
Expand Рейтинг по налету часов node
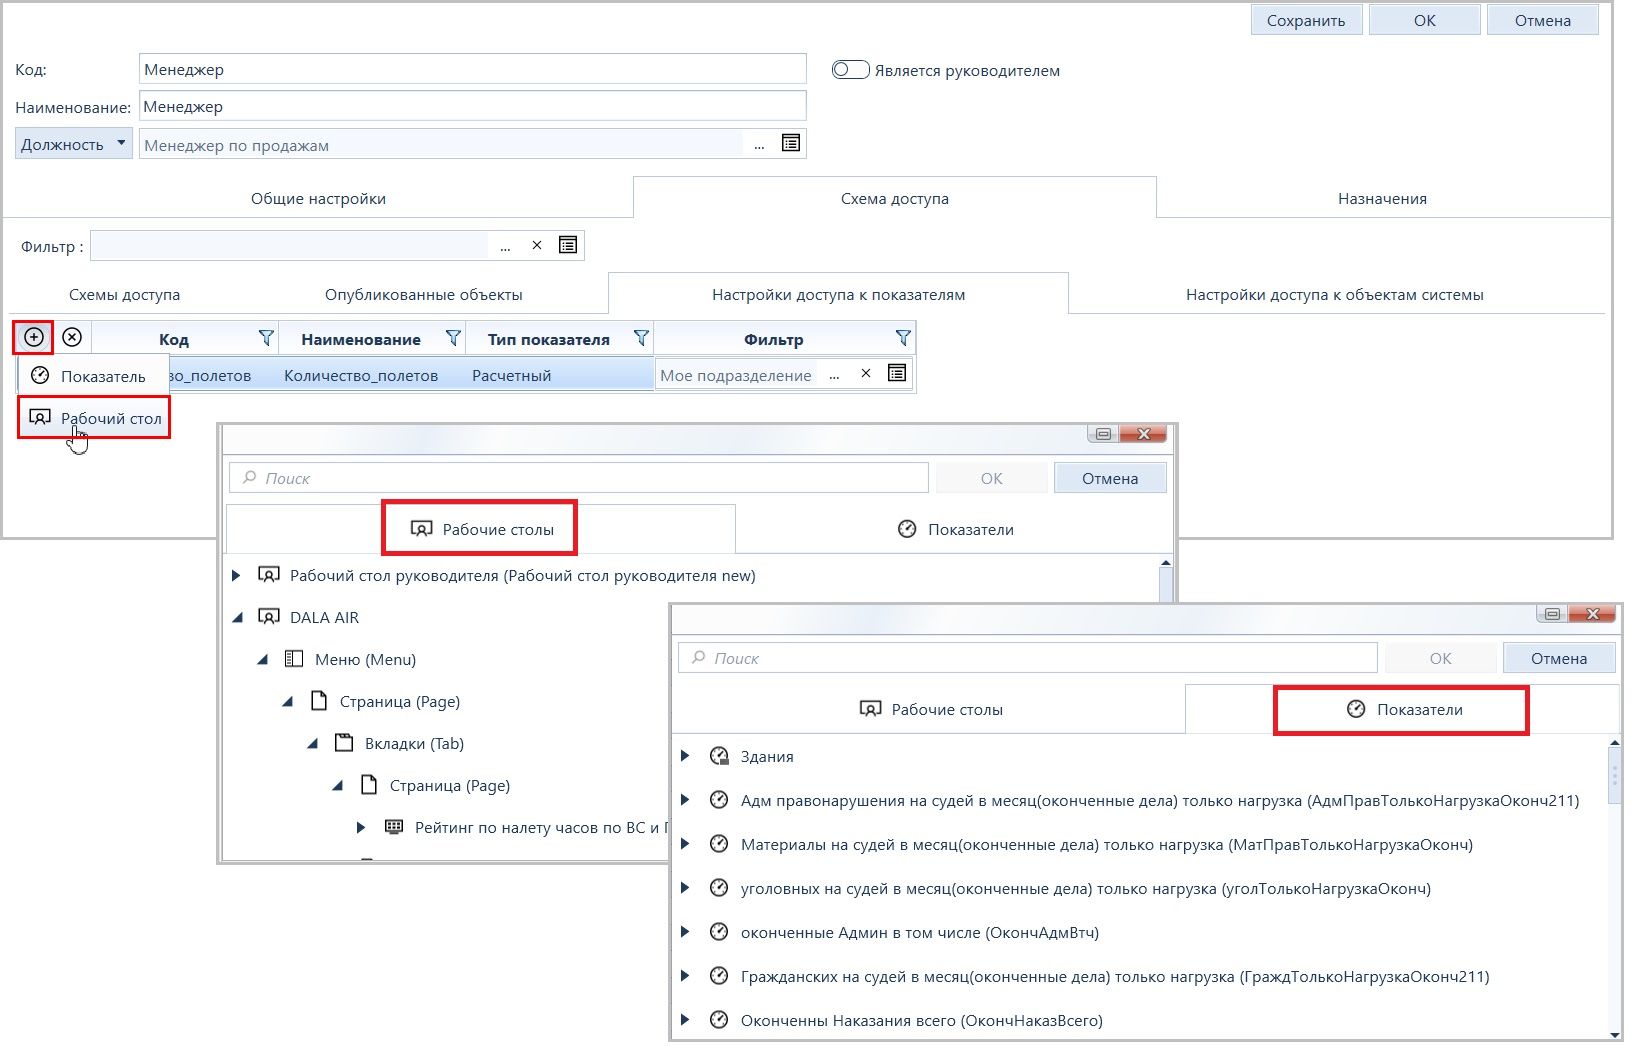tap(361, 827)
